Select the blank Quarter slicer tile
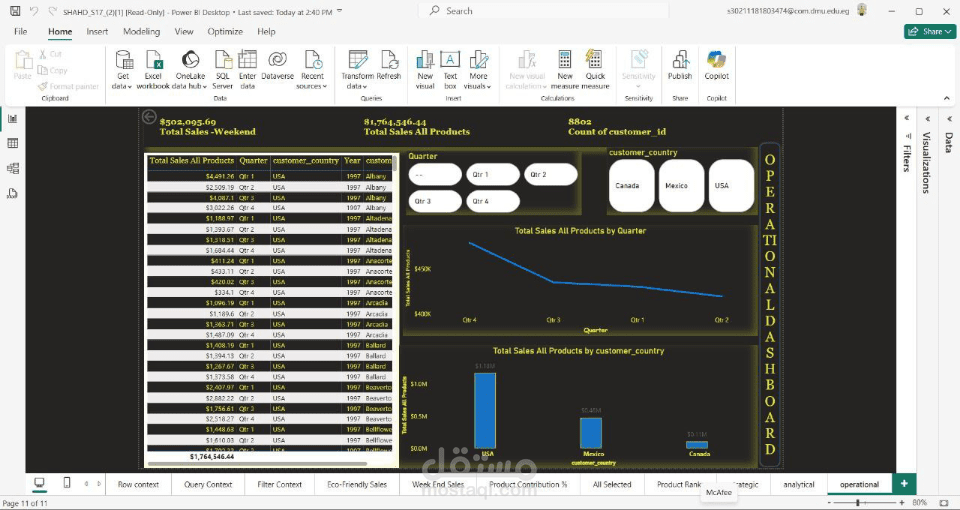Screen dimensions: 960x510 point(435,174)
